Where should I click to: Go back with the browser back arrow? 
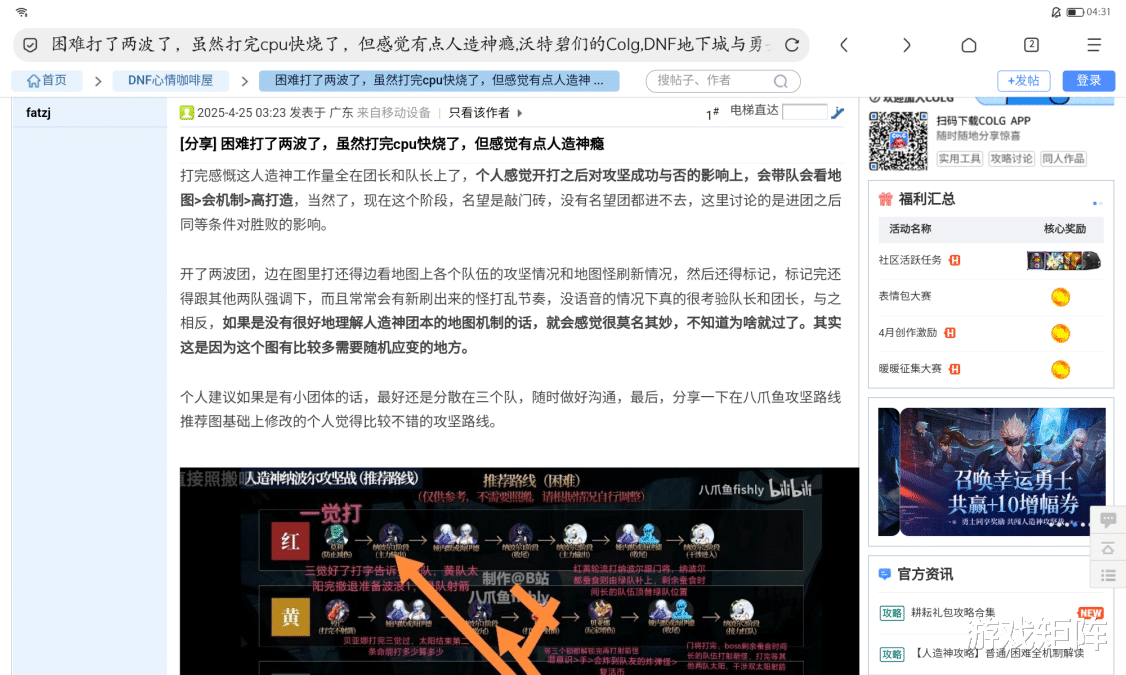pos(844,45)
